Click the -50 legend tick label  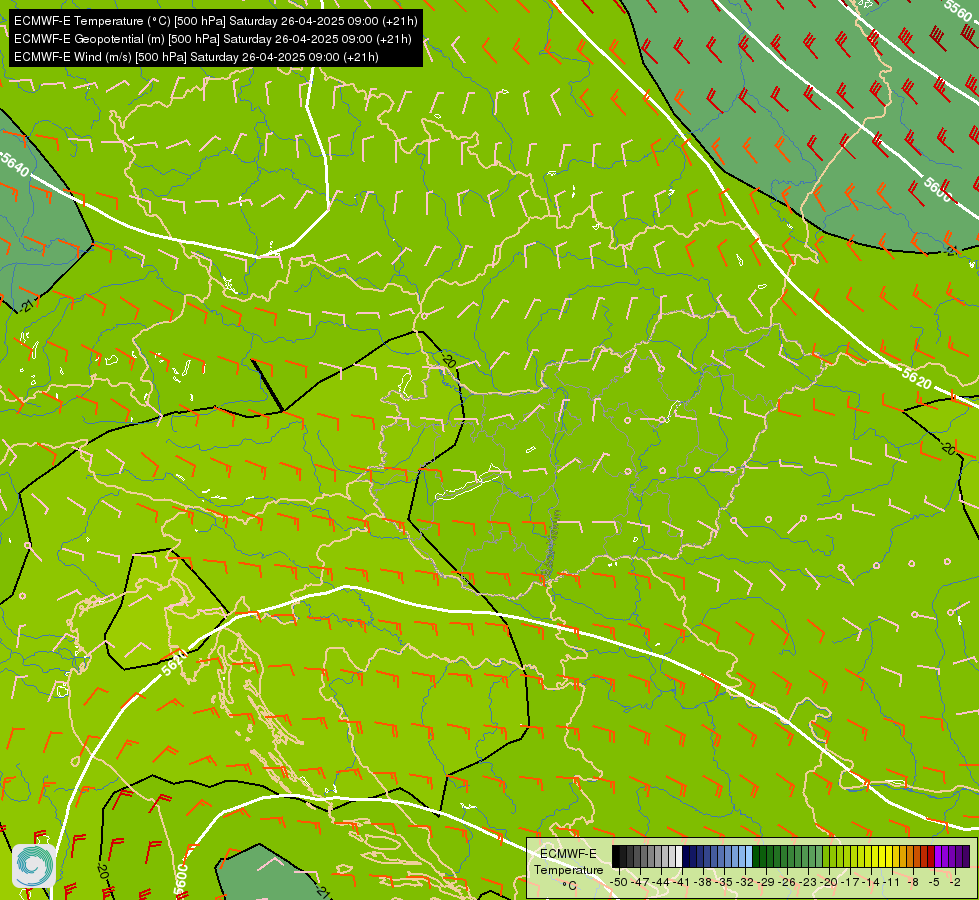619,882
